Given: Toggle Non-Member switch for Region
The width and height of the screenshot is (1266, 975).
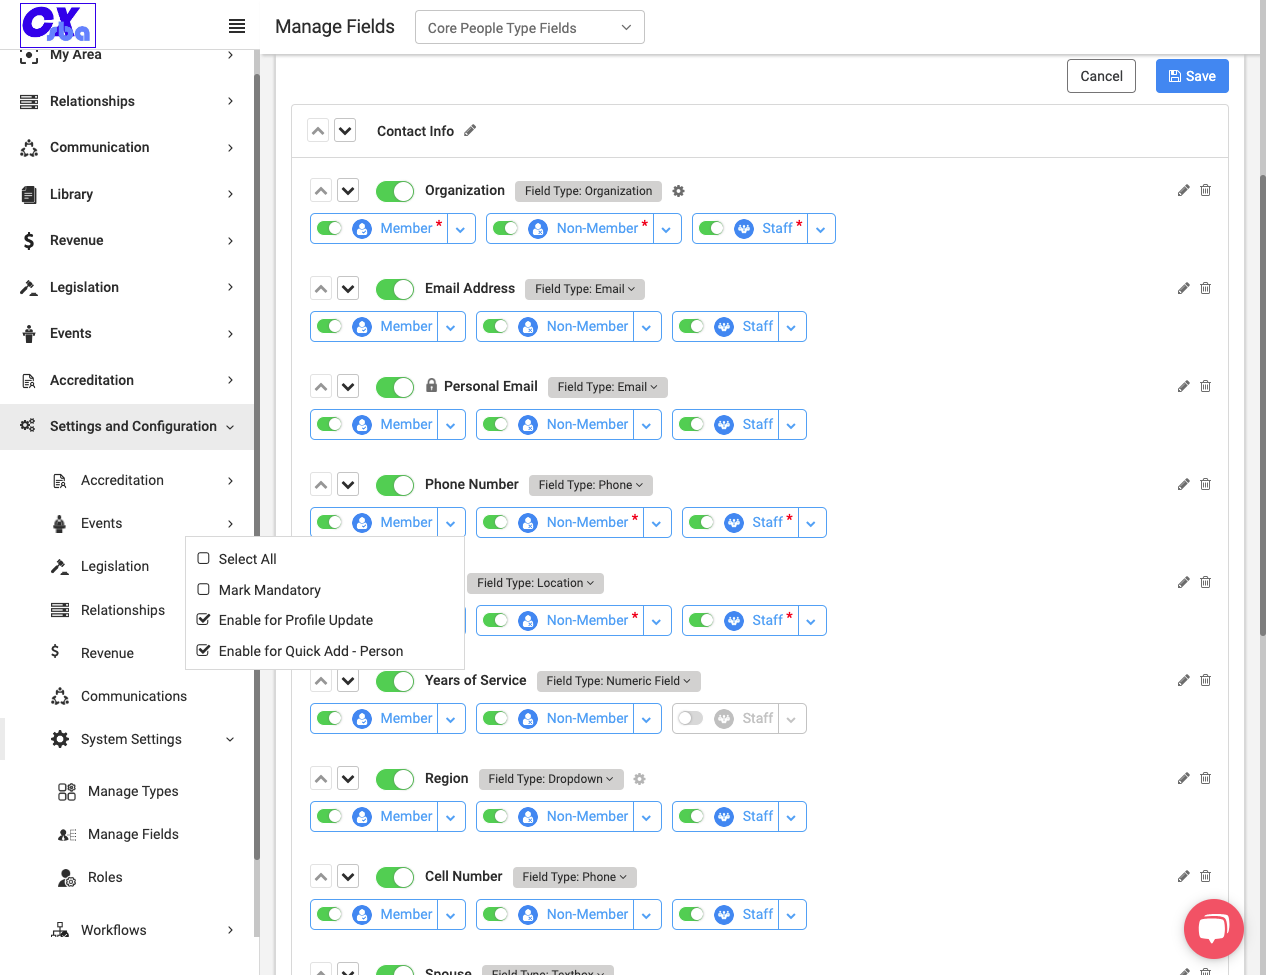Looking at the screenshot, I should point(496,816).
